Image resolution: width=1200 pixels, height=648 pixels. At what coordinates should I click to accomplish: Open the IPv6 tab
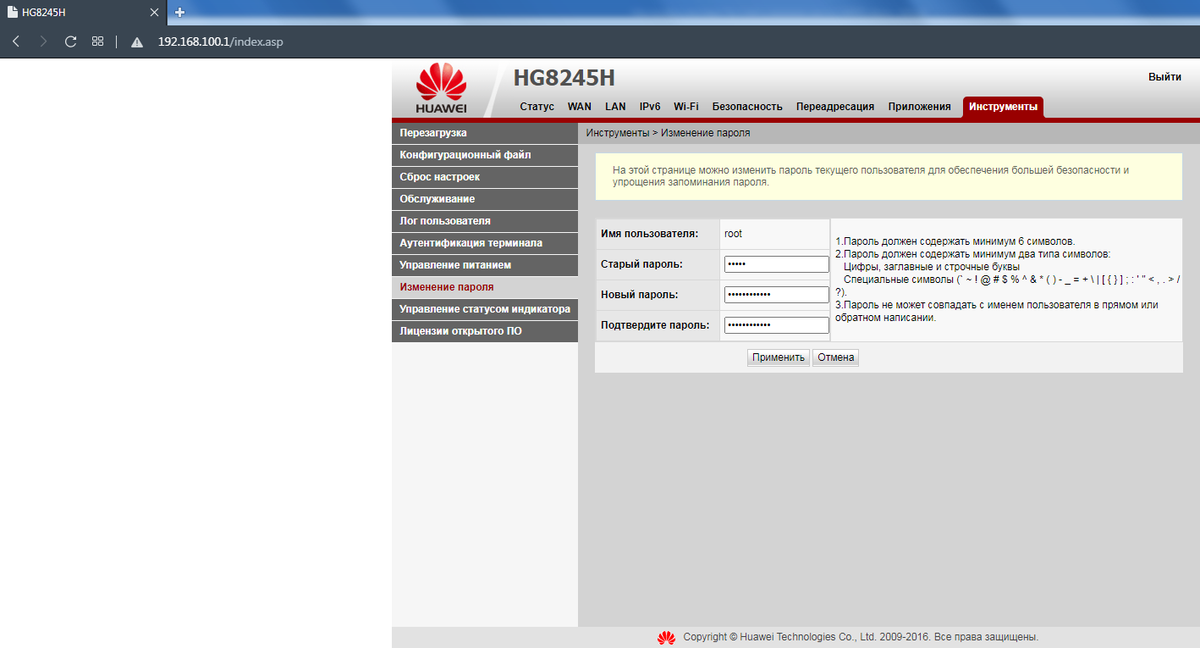pyautogui.click(x=650, y=106)
